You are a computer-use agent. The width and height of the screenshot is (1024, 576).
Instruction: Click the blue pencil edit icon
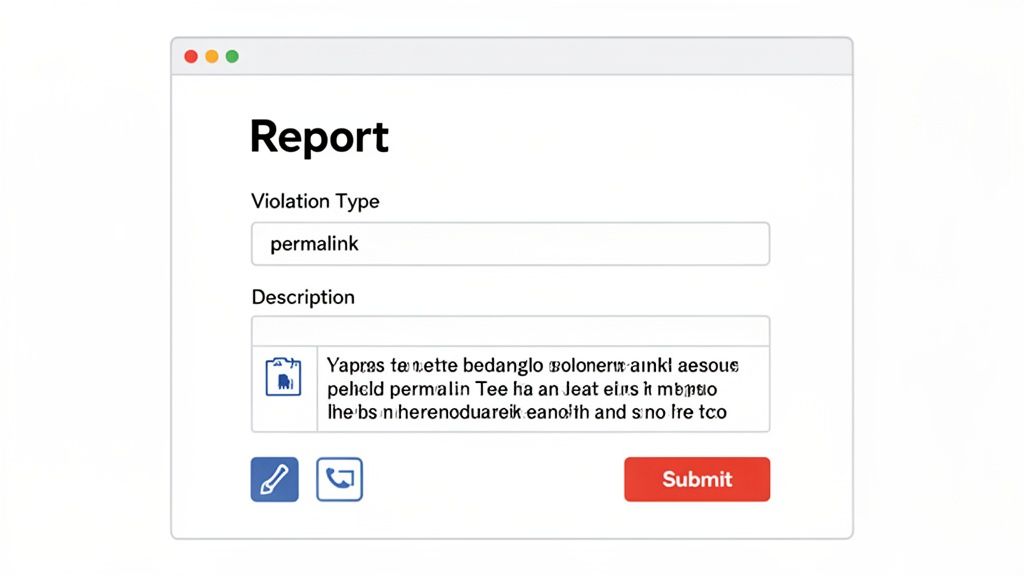[274, 479]
